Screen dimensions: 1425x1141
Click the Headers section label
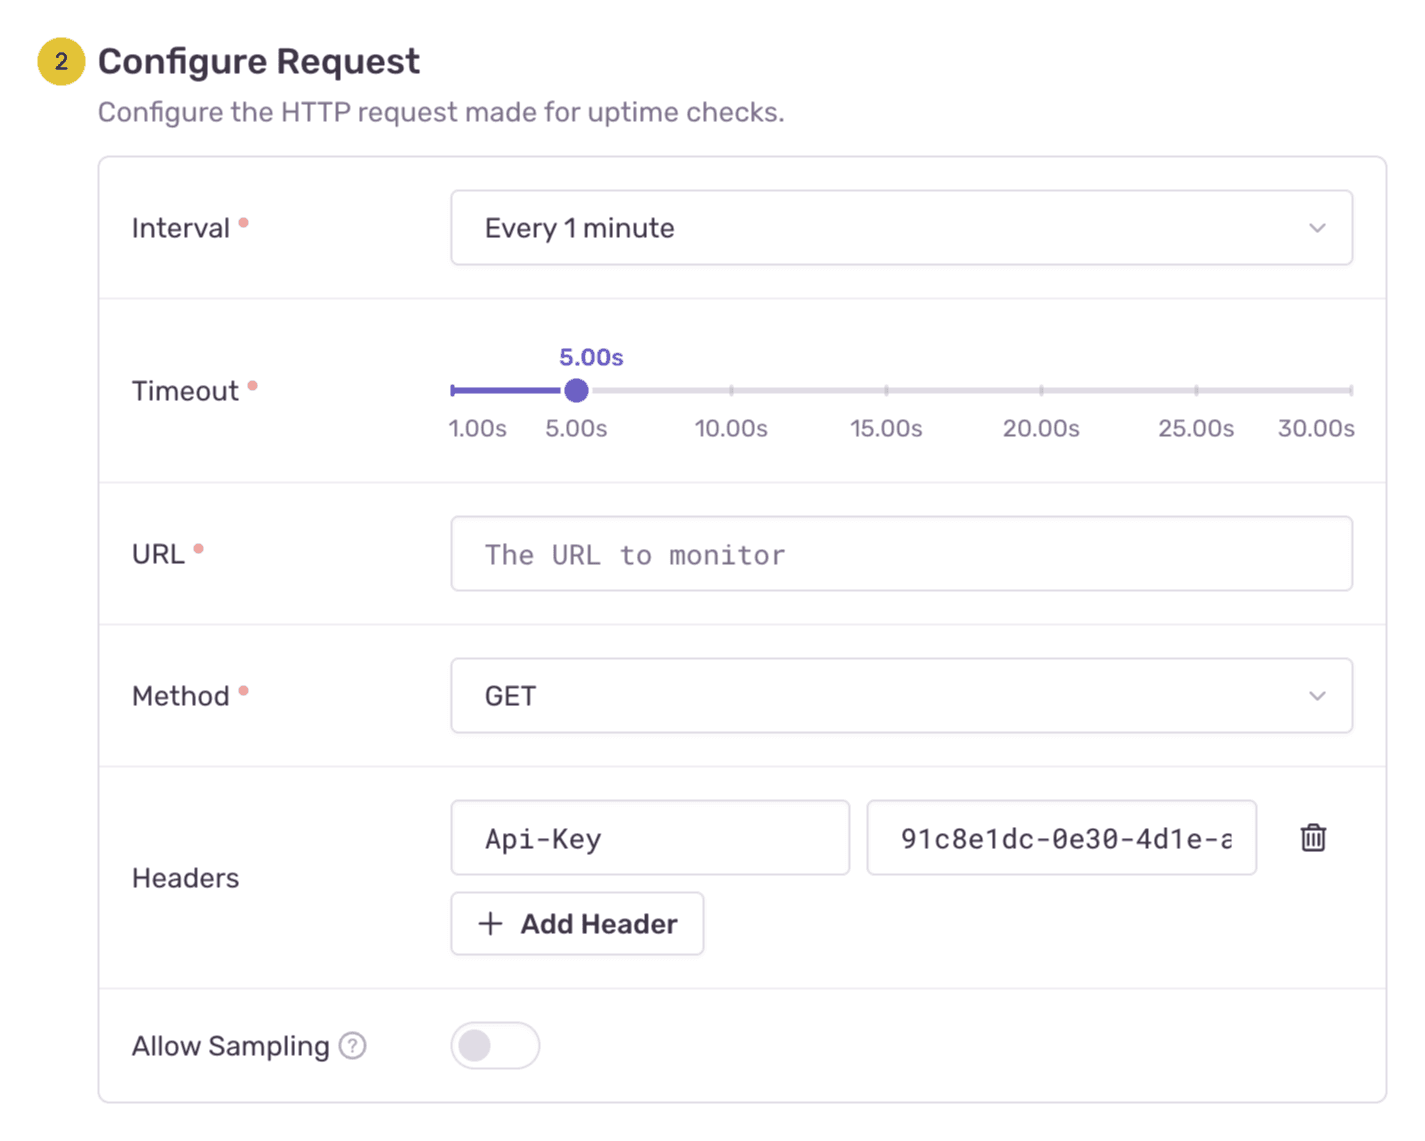(185, 878)
